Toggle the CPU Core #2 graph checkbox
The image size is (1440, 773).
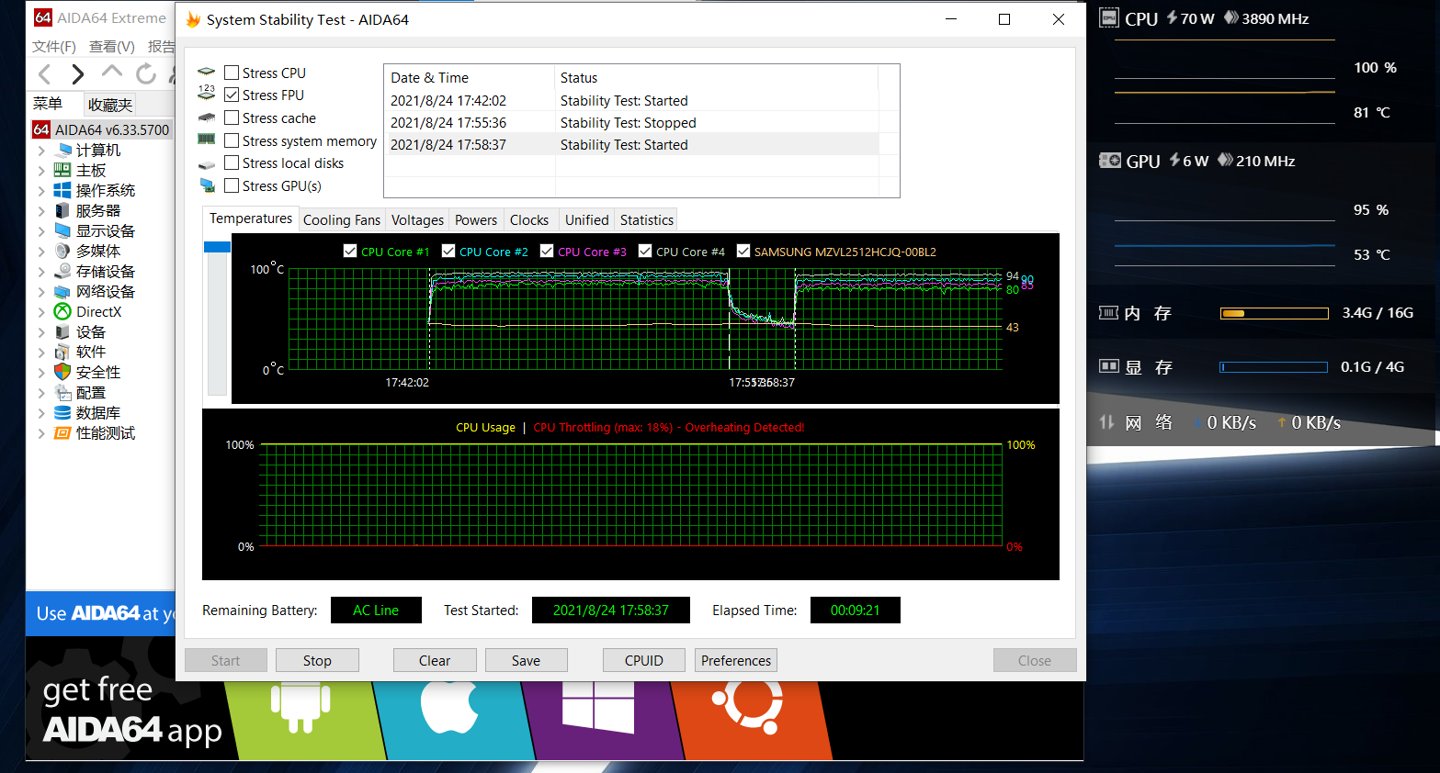tap(448, 251)
